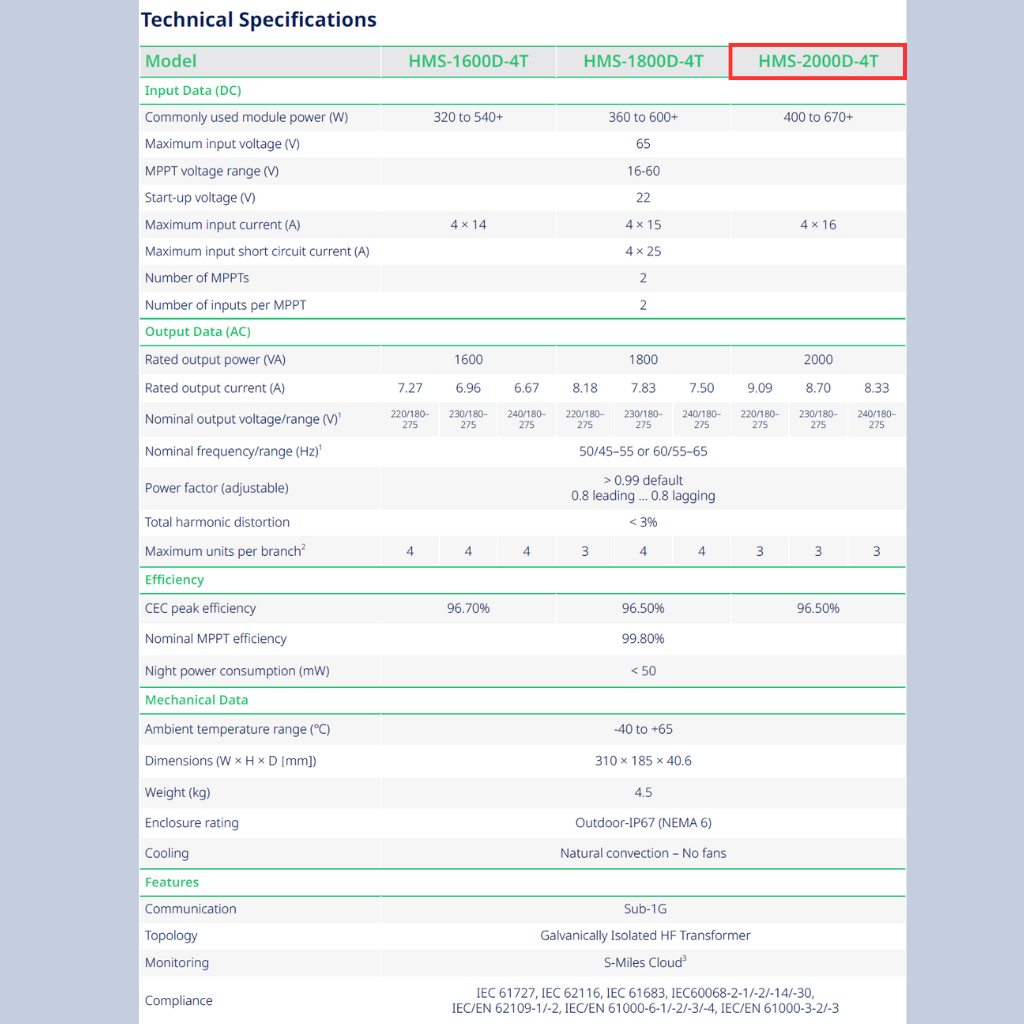Screen dimensions: 1024x1024
Task: Click the Mechanical Data section heading
Action: [x=197, y=700]
